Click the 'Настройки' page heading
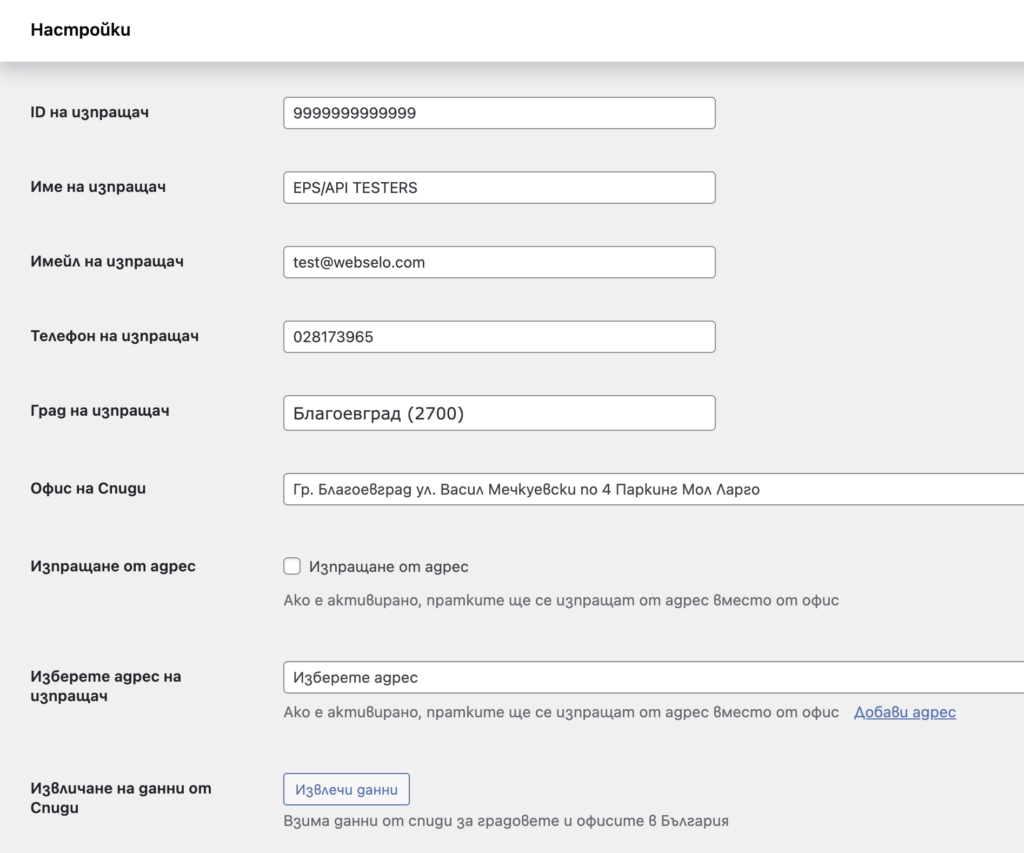The image size is (1024, 853). click(x=80, y=30)
